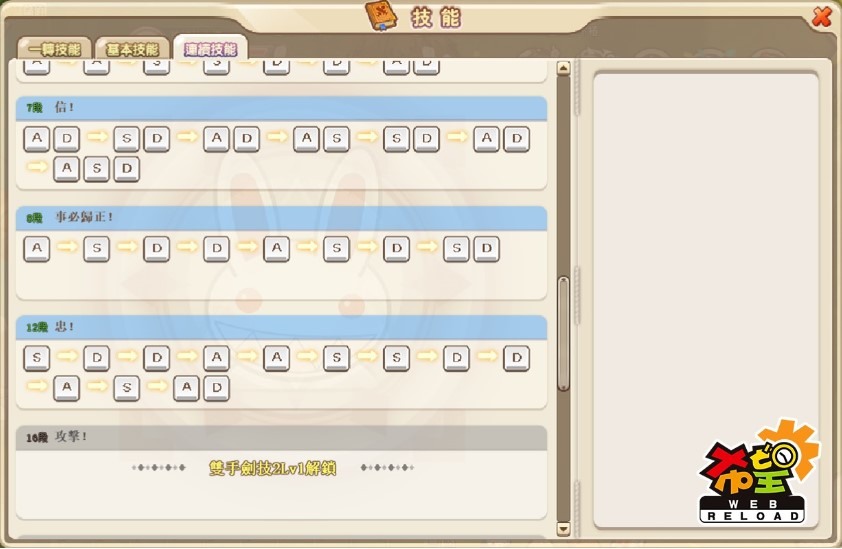The width and height of the screenshot is (842, 549).
Task: Click the final AD key pair in 忠! combo
Action: [x=201, y=388]
